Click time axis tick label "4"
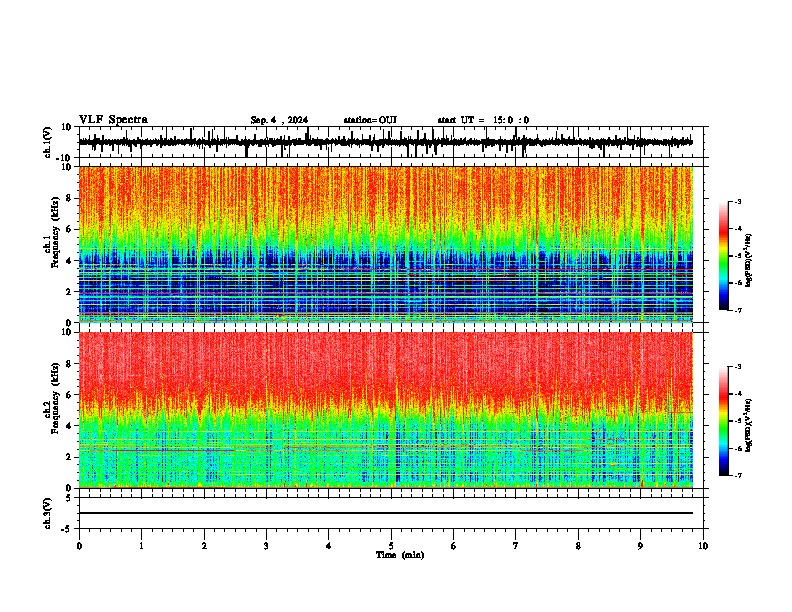792x612 pixels. tap(329, 546)
